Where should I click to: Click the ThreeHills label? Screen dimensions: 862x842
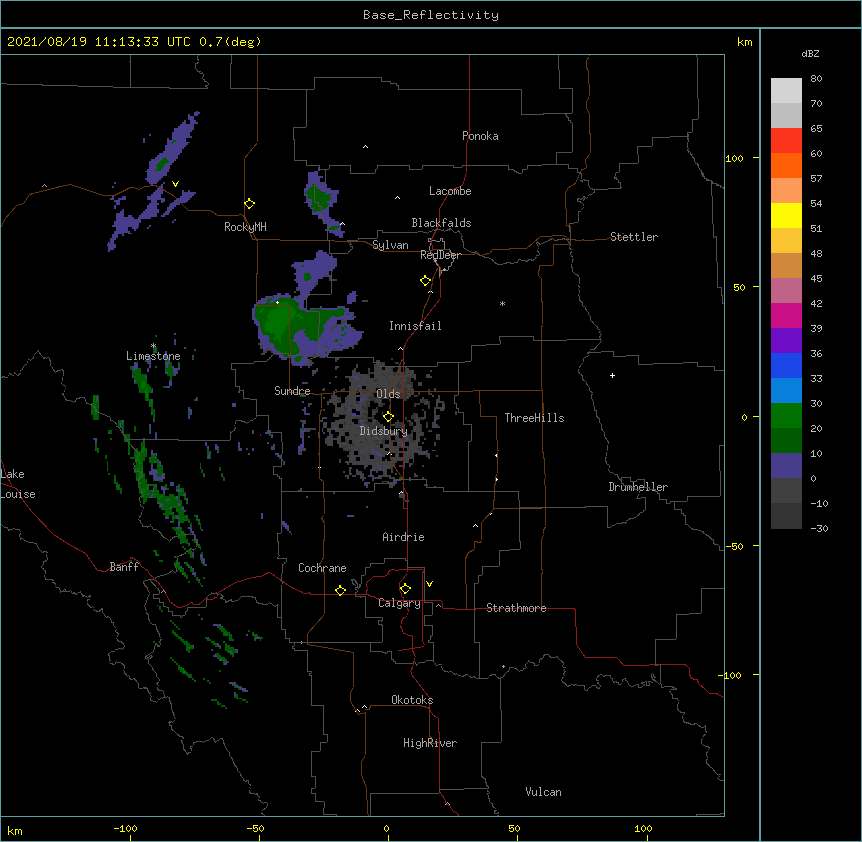tap(534, 418)
